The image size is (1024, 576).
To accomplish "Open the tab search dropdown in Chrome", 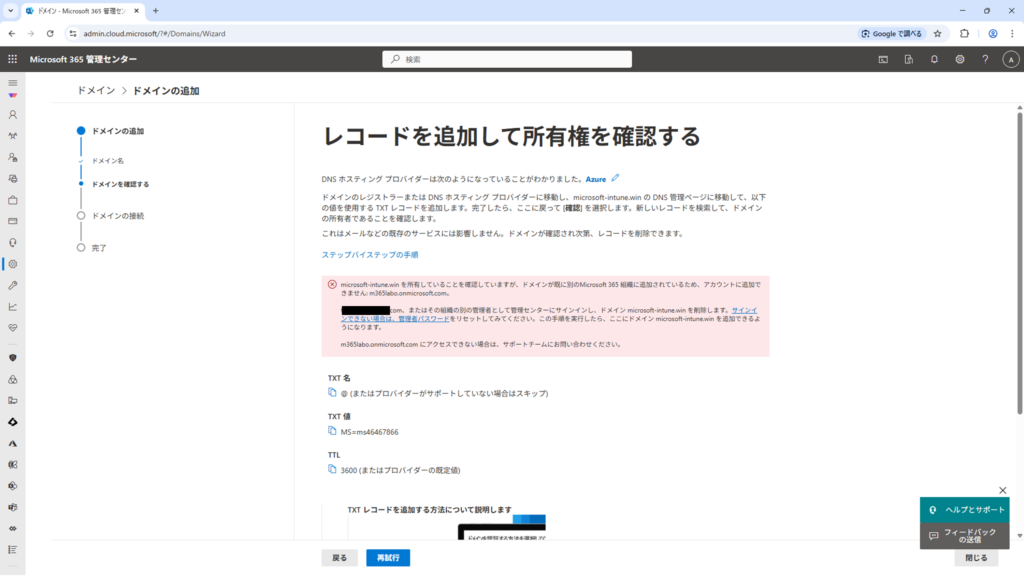I will point(10,10).
